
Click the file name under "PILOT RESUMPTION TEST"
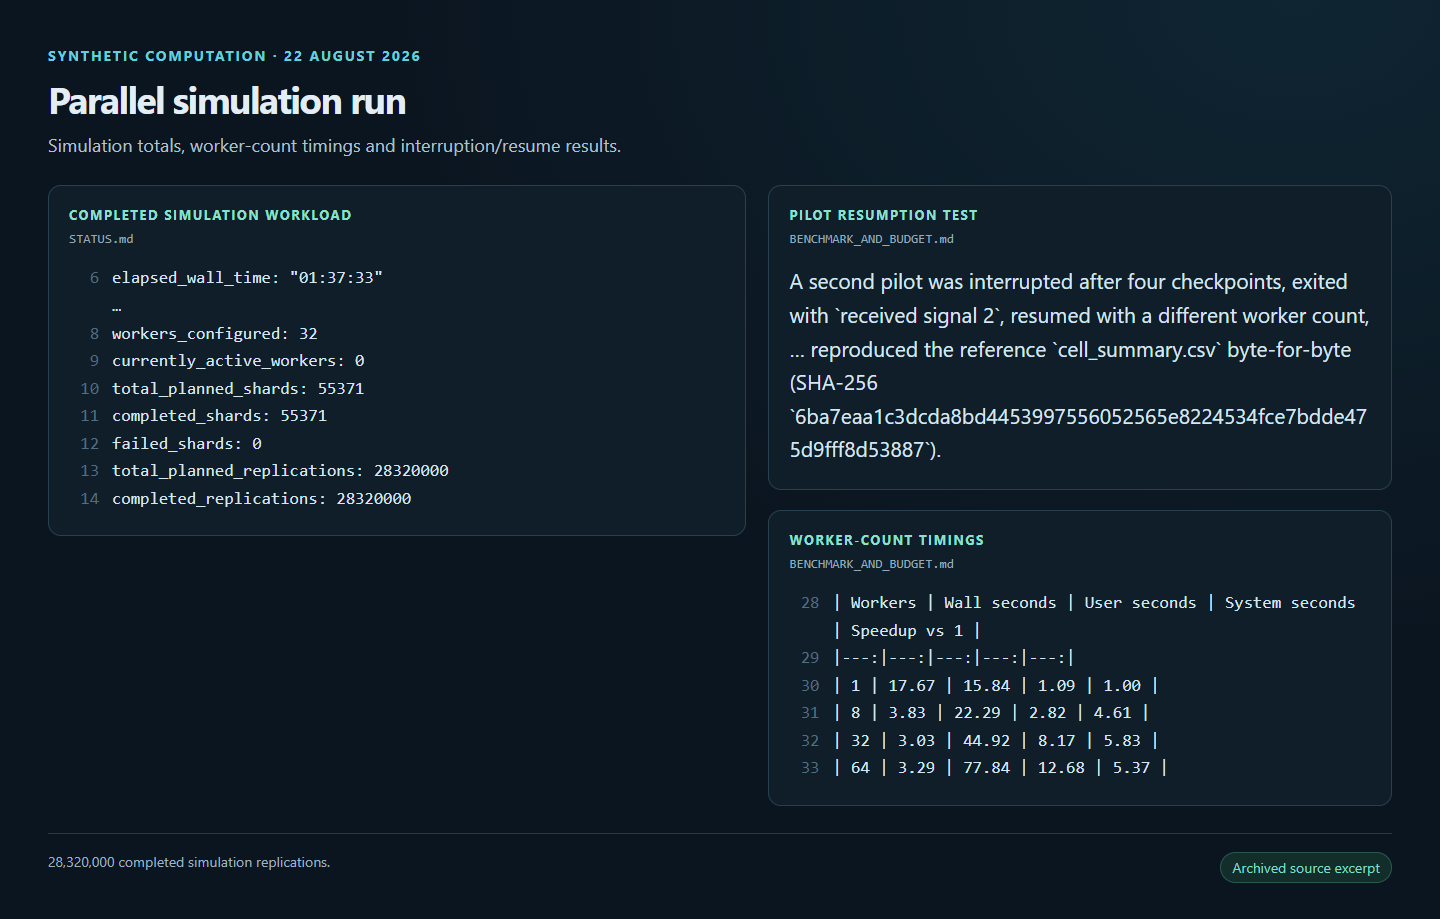click(x=871, y=239)
